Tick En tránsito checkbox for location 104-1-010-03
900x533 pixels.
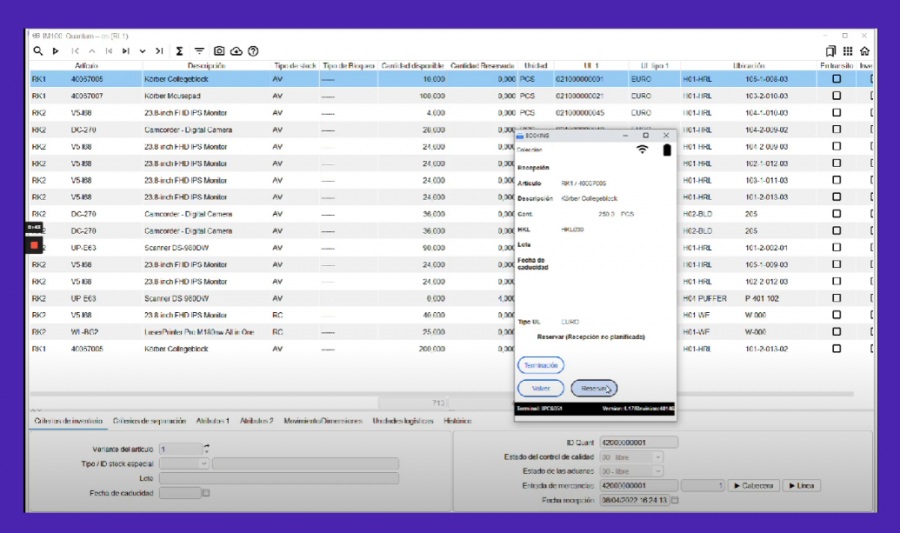tap(836, 112)
